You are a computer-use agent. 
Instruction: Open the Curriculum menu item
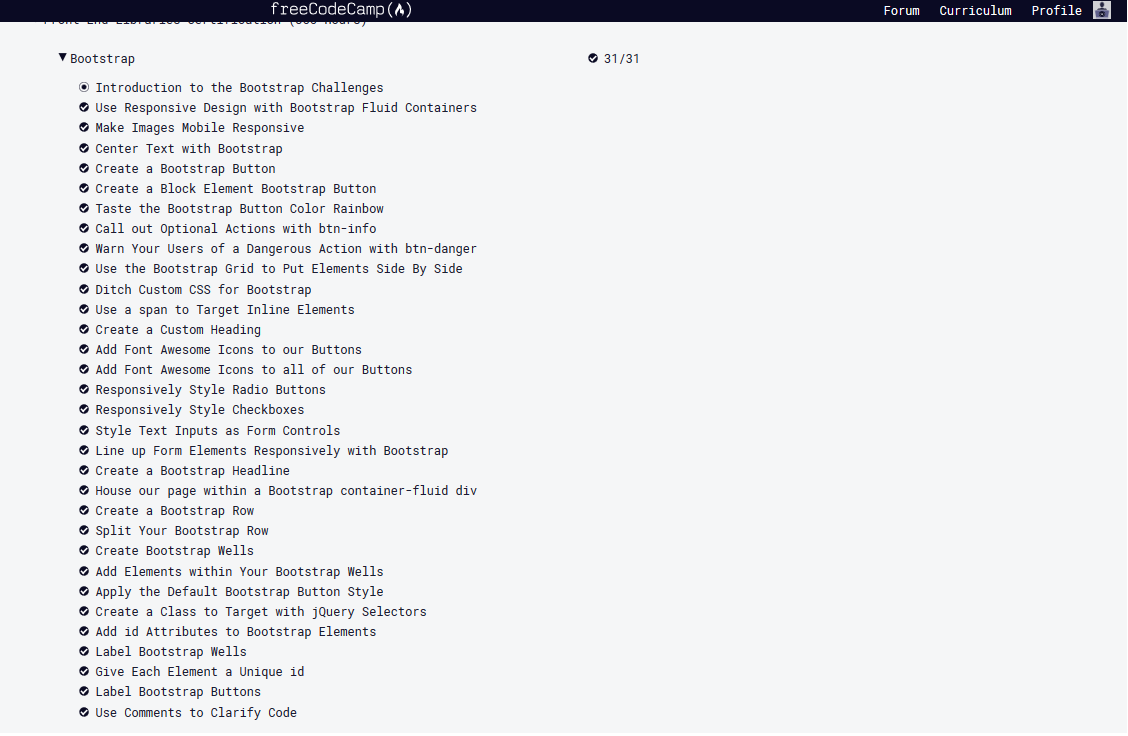pos(975,11)
